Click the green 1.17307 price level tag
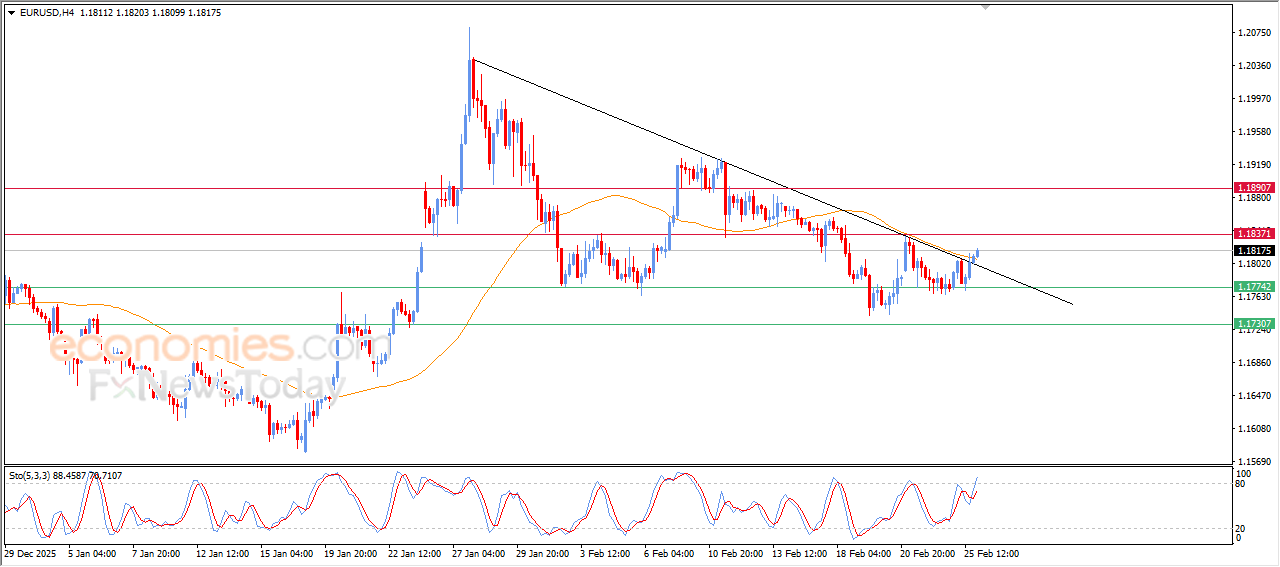This screenshot has height=567, width=1280. [x=1253, y=324]
